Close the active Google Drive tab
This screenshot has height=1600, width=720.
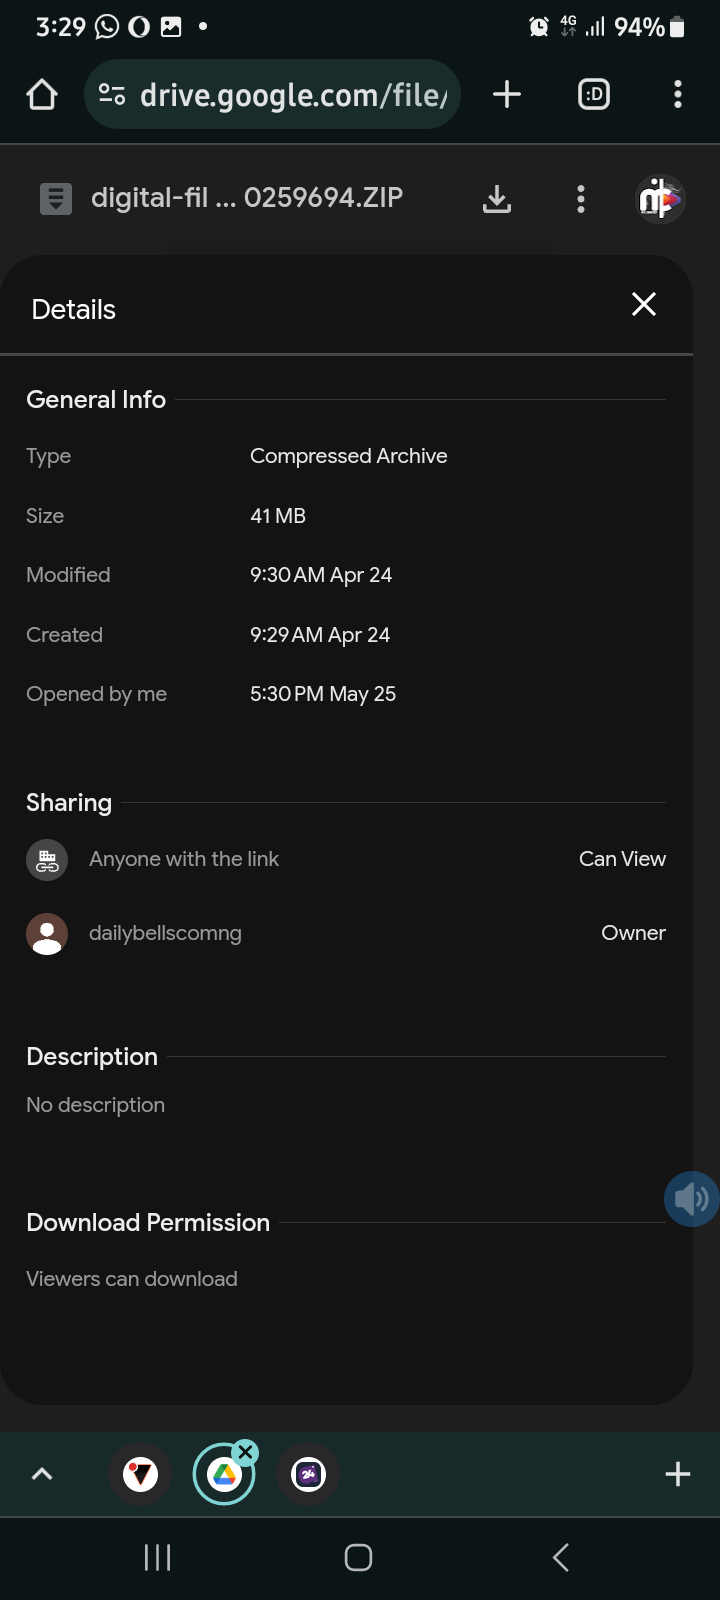(245, 1452)
